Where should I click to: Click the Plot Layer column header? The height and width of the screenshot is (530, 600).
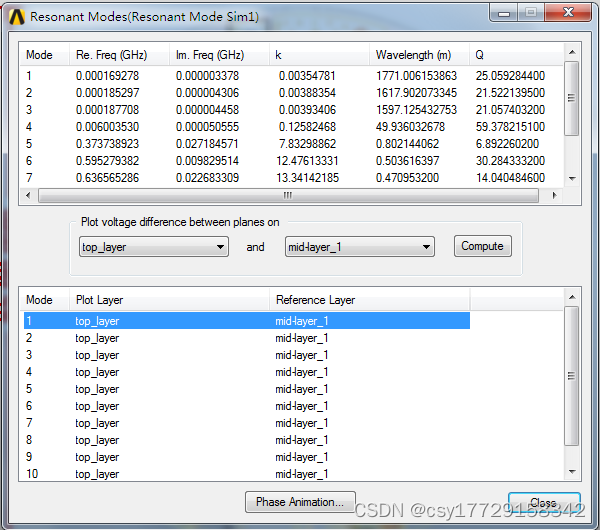point(170,300)
